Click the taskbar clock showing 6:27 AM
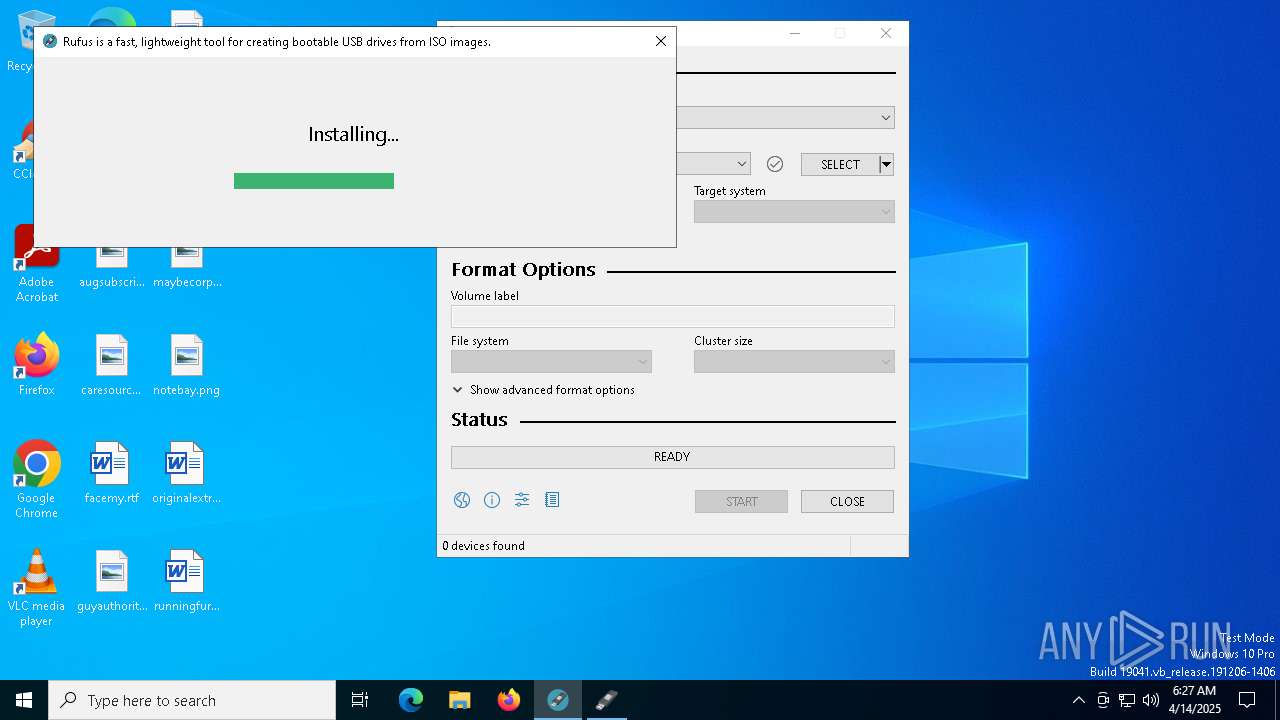The height and width of the screenshot is (720, 1280). (1194, 700)
